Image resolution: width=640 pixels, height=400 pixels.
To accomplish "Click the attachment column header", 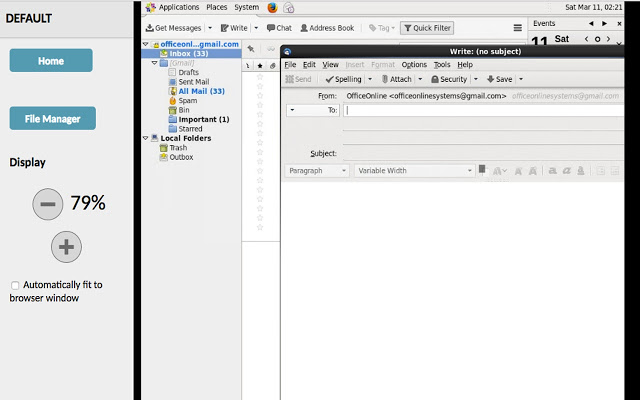I will point(272,66).
